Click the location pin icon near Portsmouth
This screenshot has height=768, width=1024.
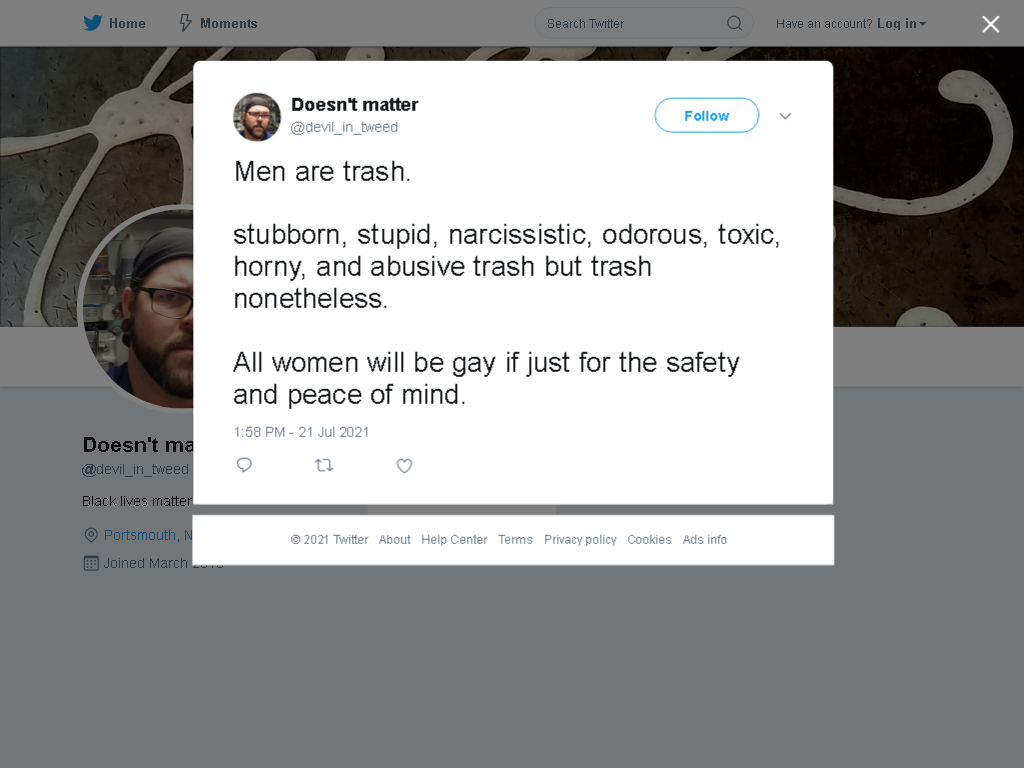[91, 535]
